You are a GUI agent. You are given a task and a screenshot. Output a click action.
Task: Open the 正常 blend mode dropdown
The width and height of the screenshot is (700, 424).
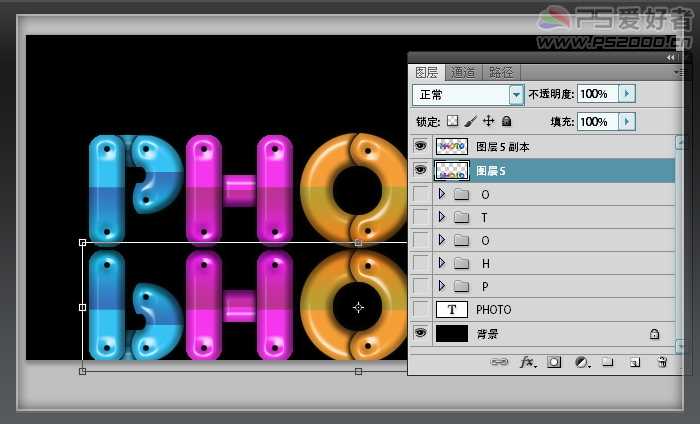(x=517, y=95)
